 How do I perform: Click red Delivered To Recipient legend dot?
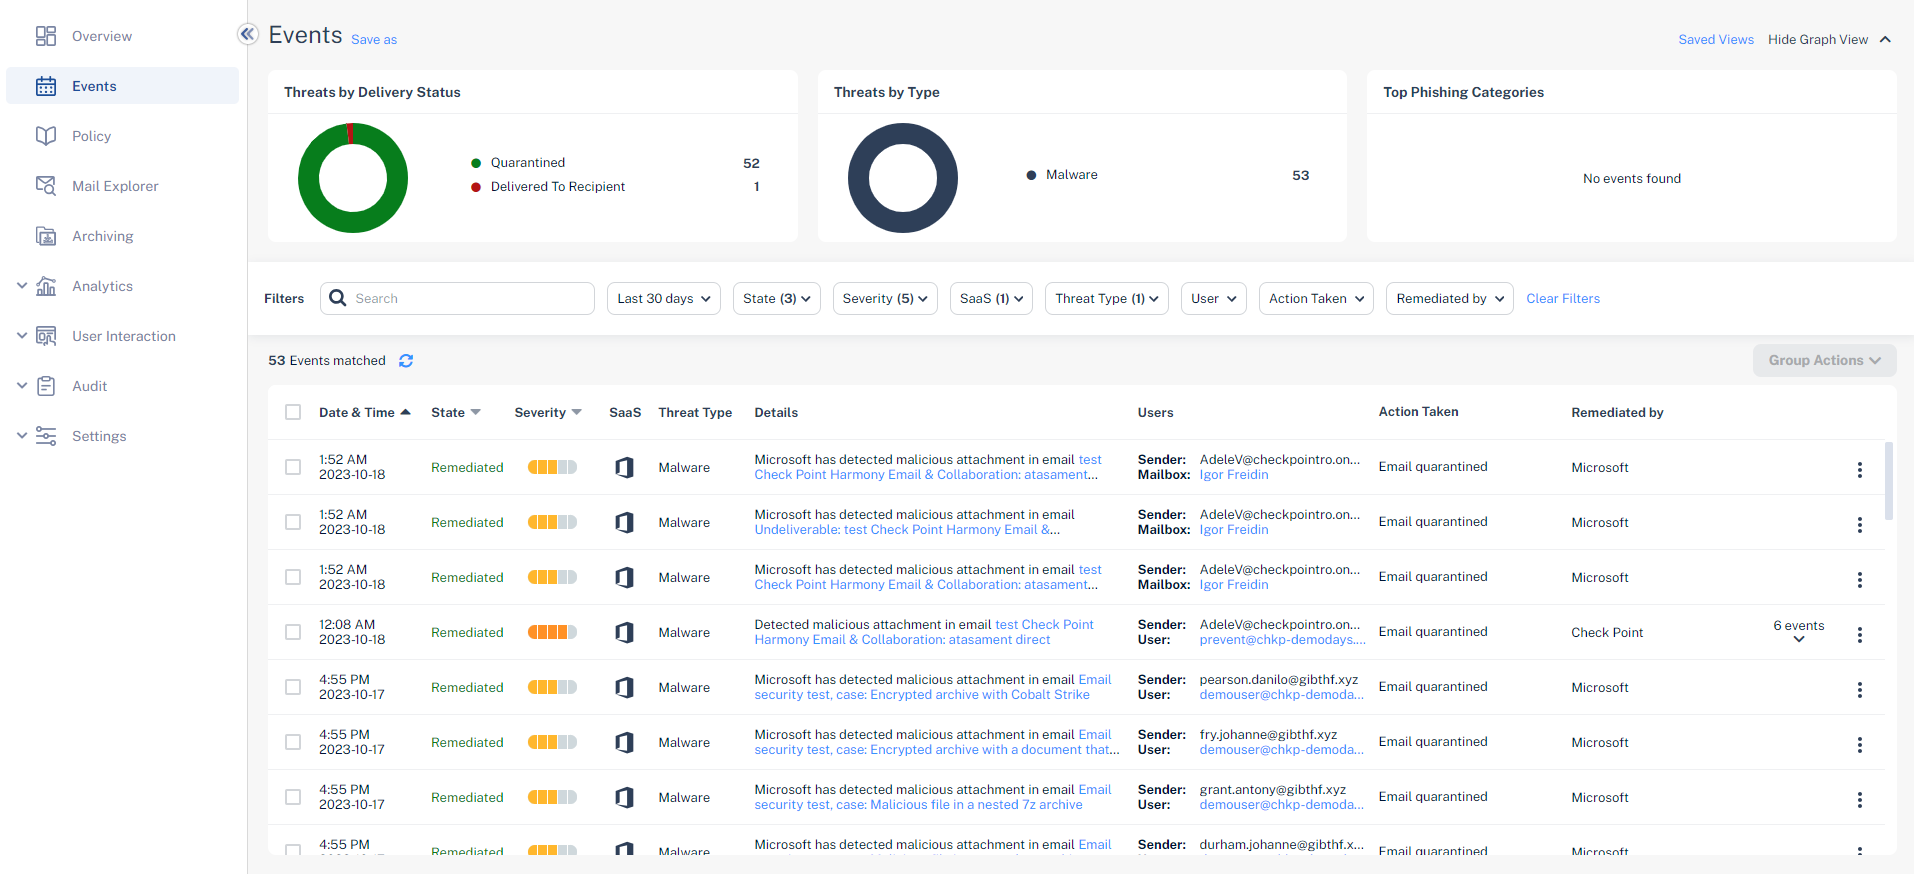pos(476,187)
